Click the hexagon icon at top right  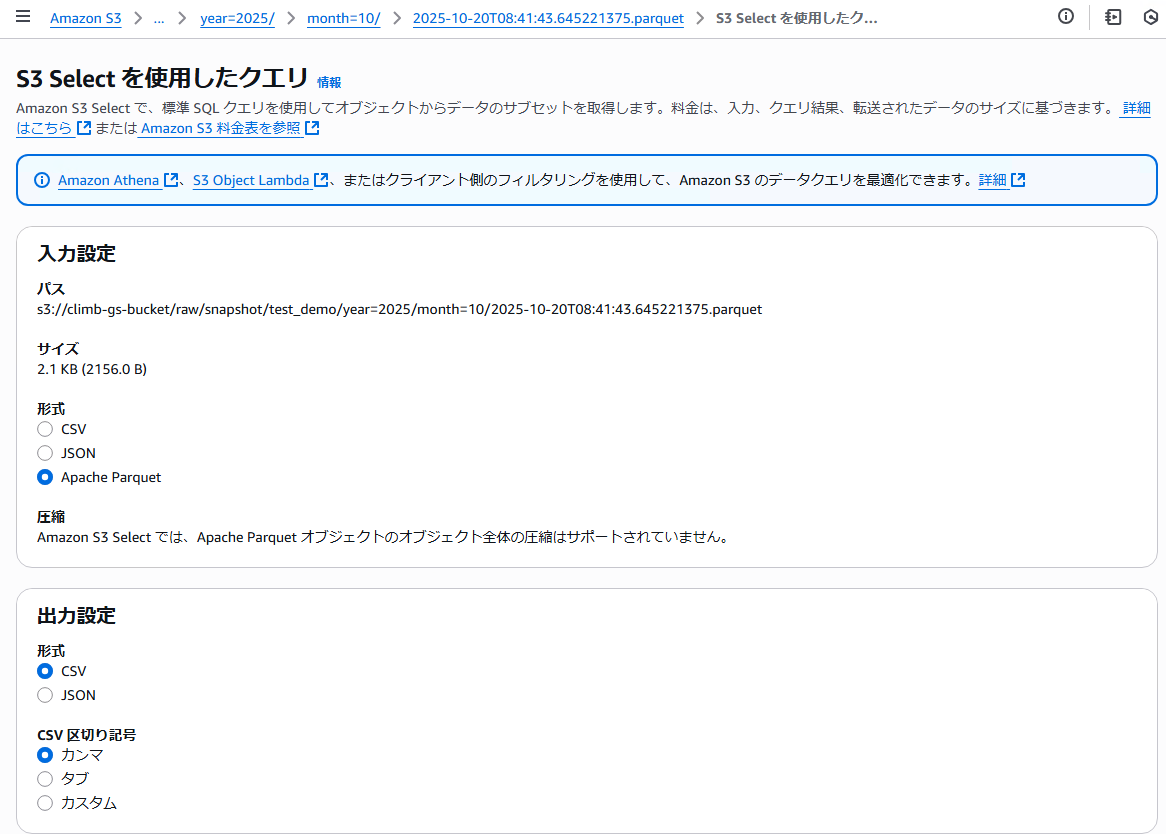[1150, 17]
